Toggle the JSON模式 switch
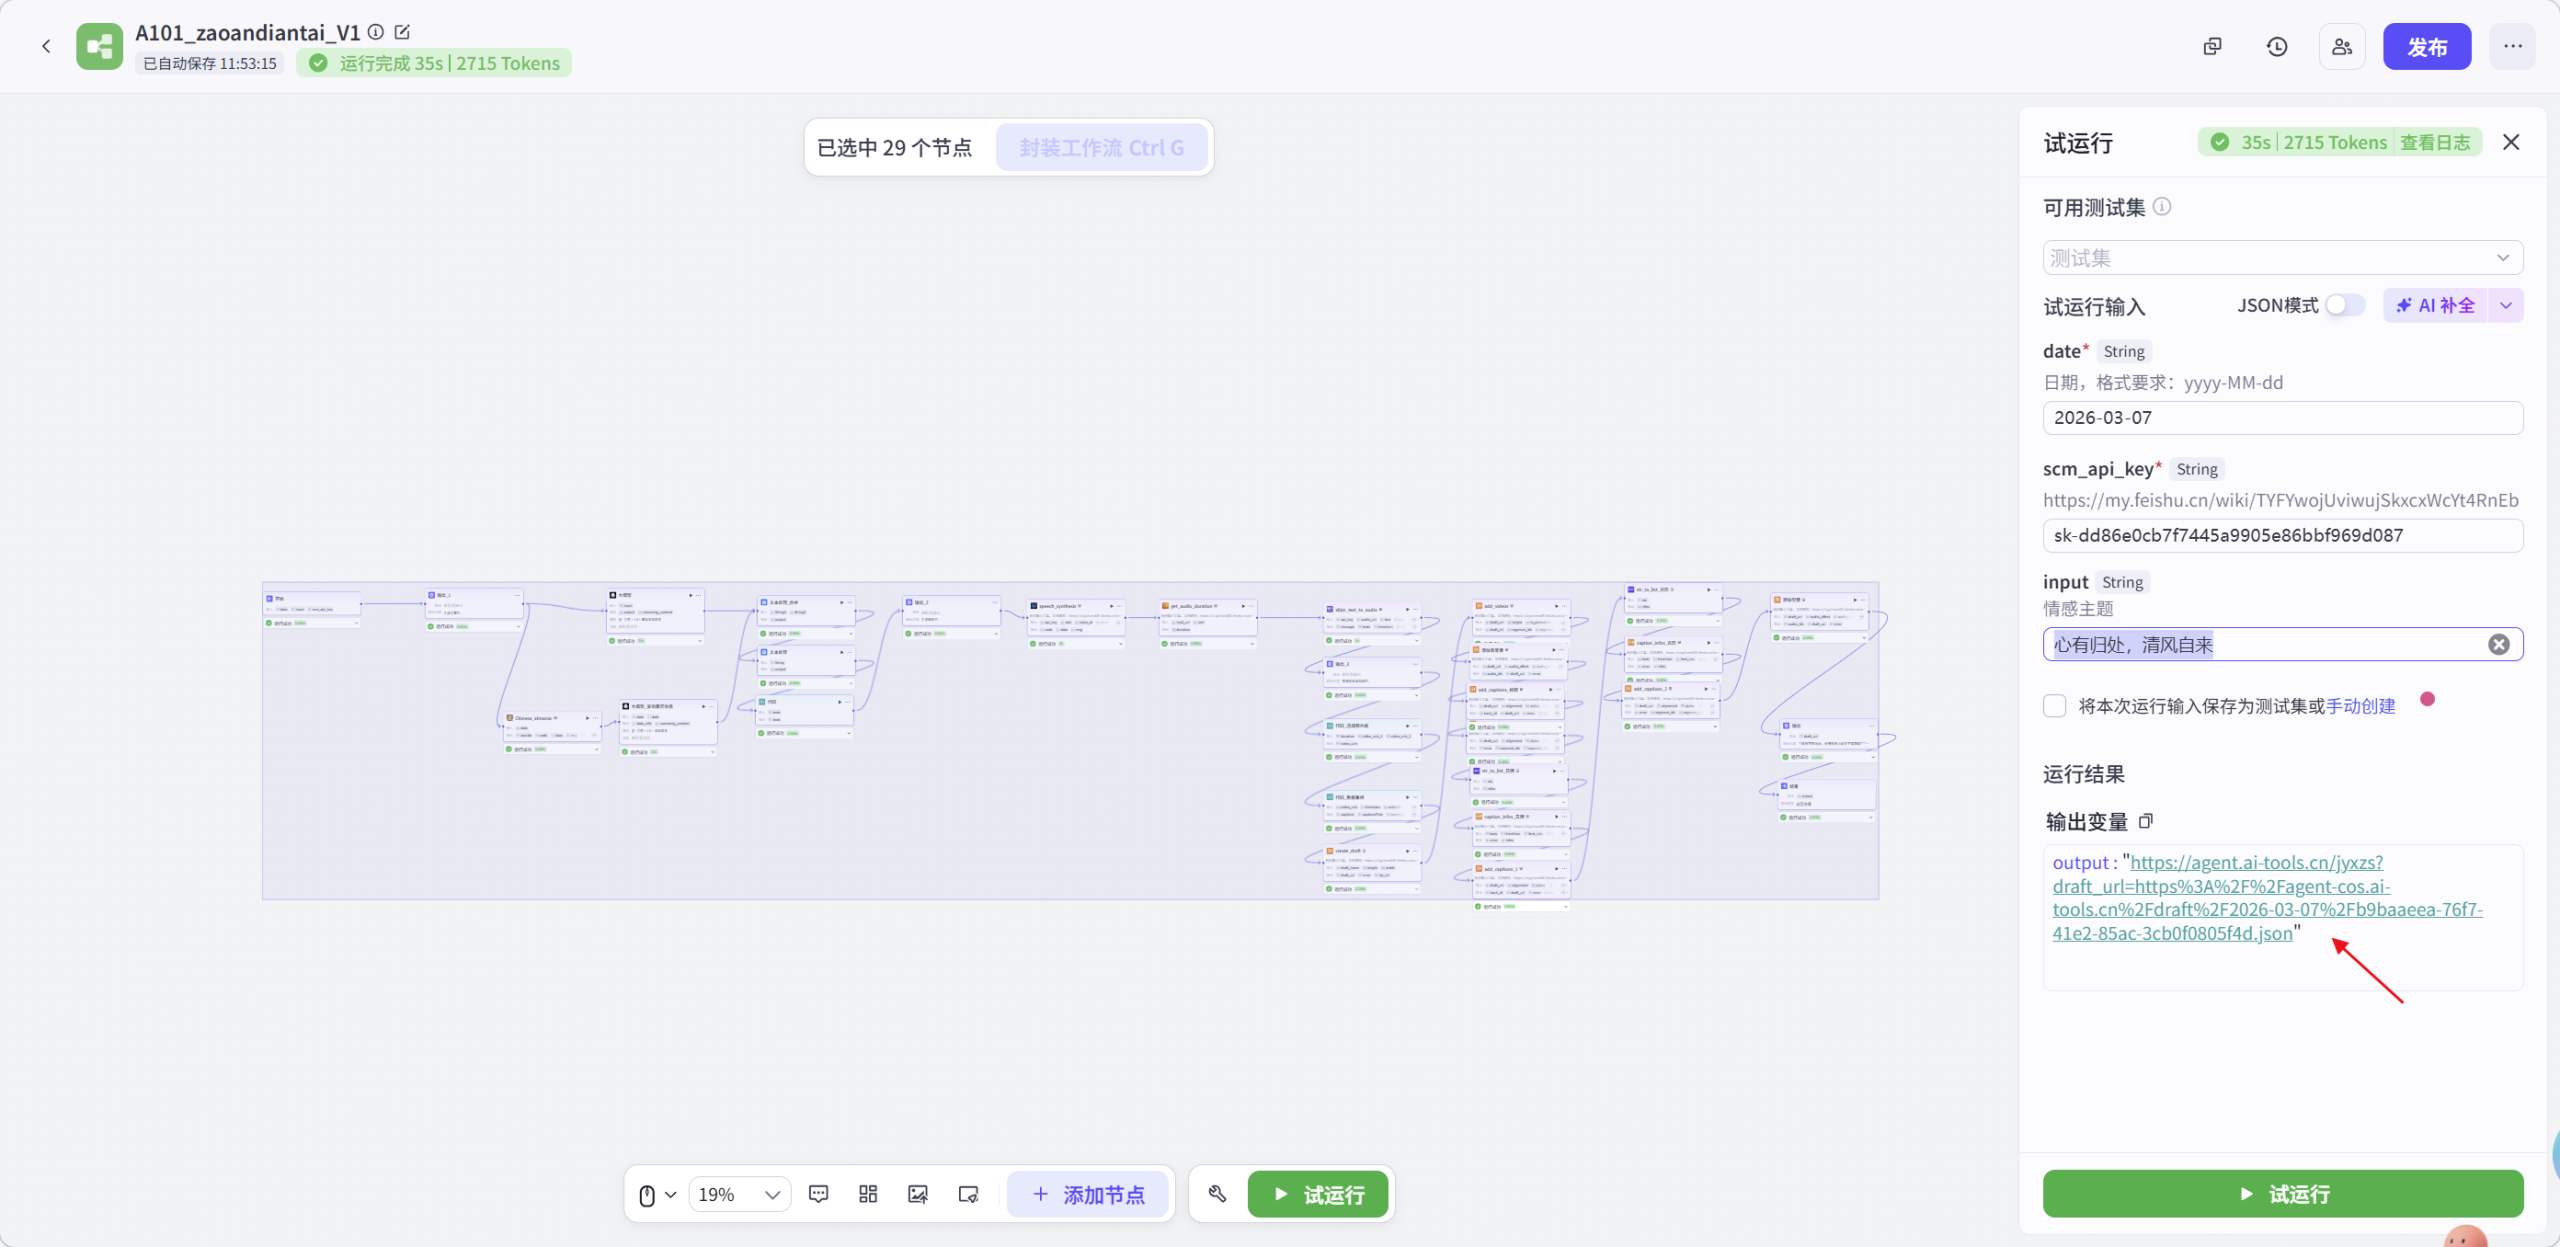 [x=2344, y=305]
